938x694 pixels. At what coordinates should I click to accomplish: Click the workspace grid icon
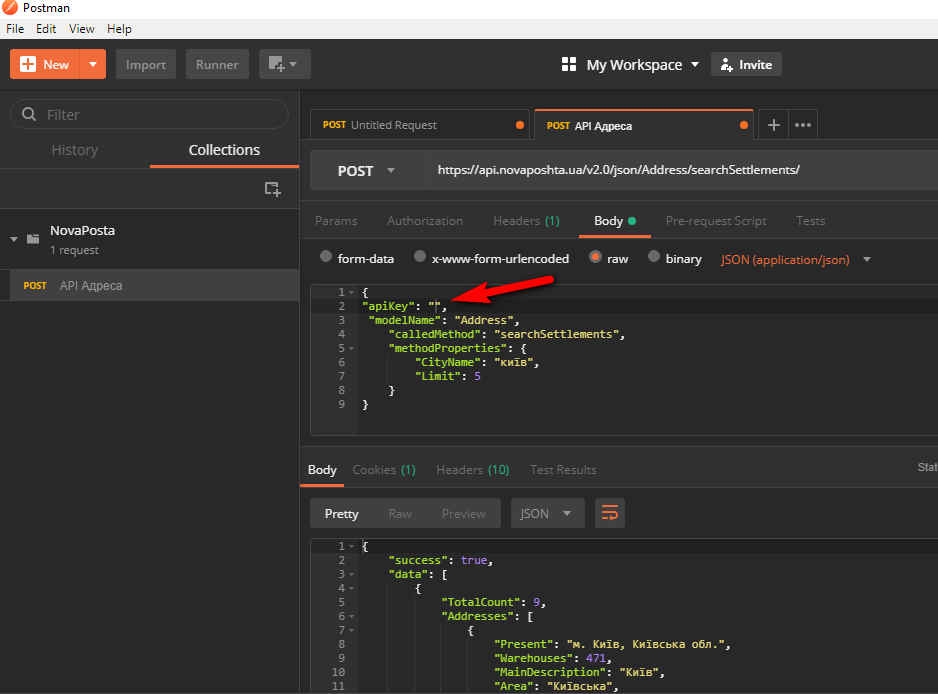569,64
